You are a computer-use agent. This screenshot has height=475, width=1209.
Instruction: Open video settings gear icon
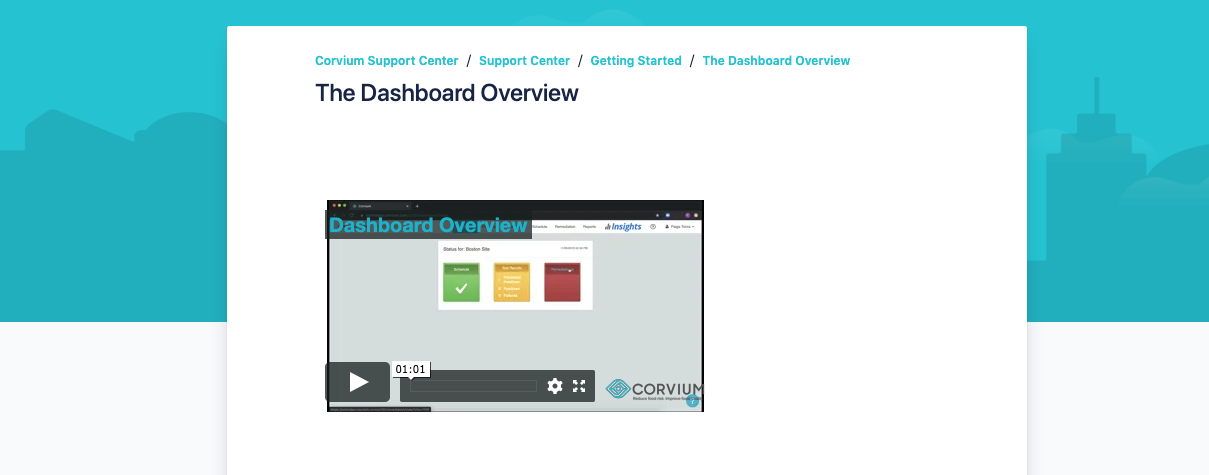pyautogui.click(x=555, y=386)
